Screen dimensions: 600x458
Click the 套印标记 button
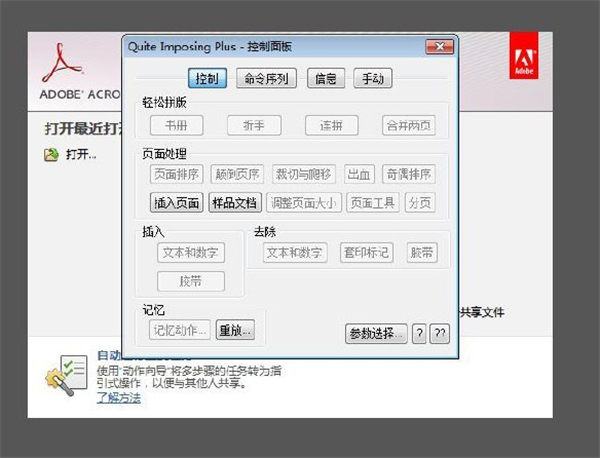tap(366, 253)
